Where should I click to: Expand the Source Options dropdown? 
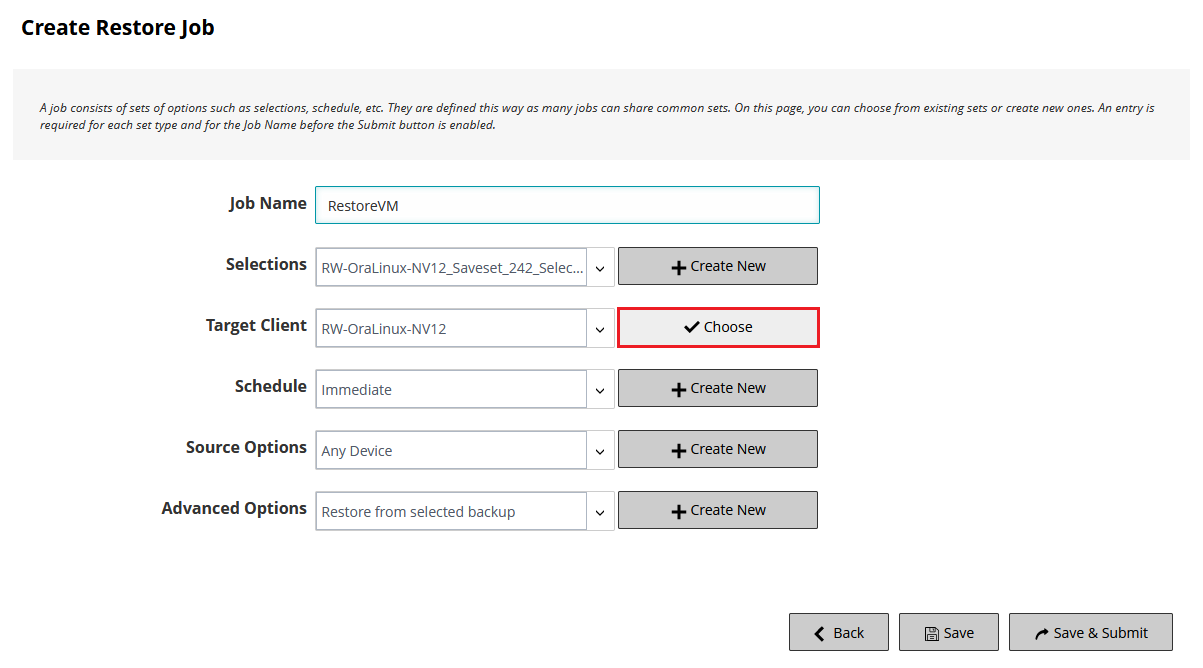click(600, 449)
